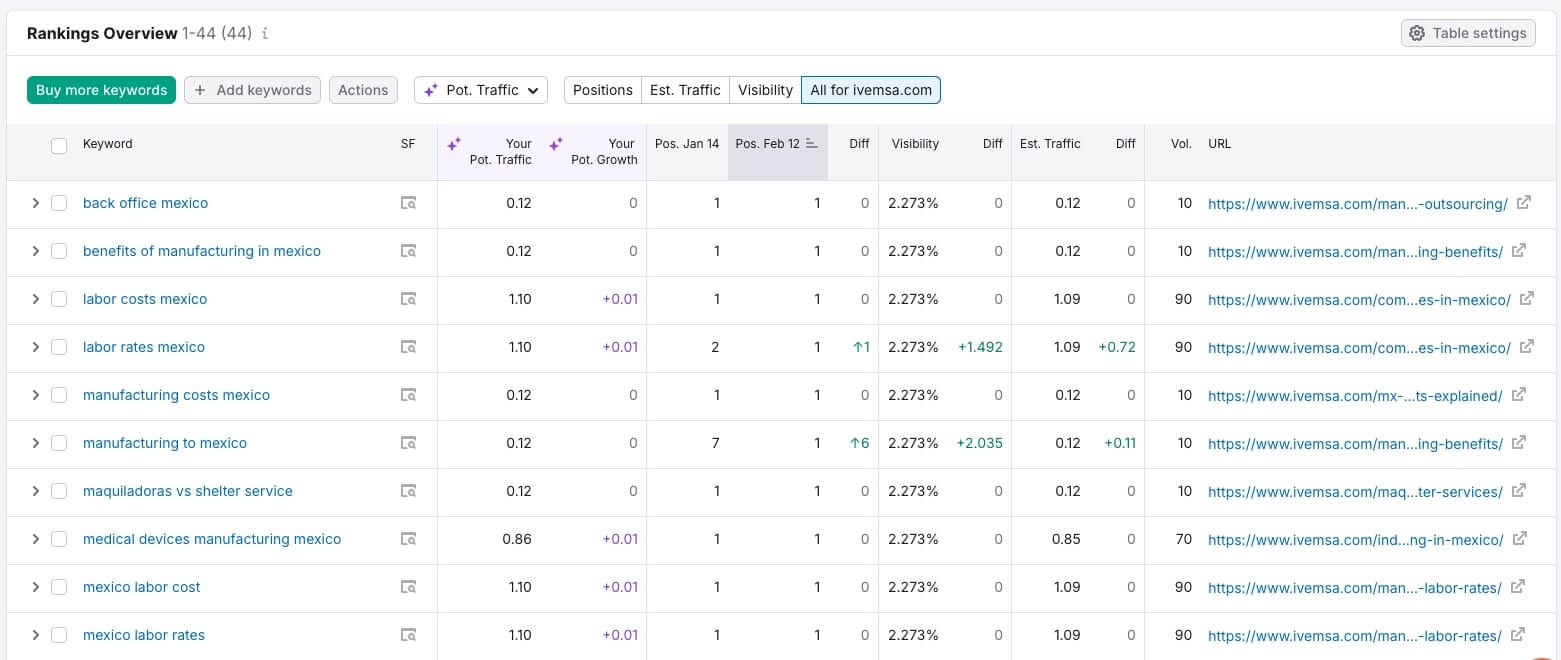Open external link icon for manufacturing costs mexico URL
This screenshot has height=660, width=1561.
(1518, 394)
